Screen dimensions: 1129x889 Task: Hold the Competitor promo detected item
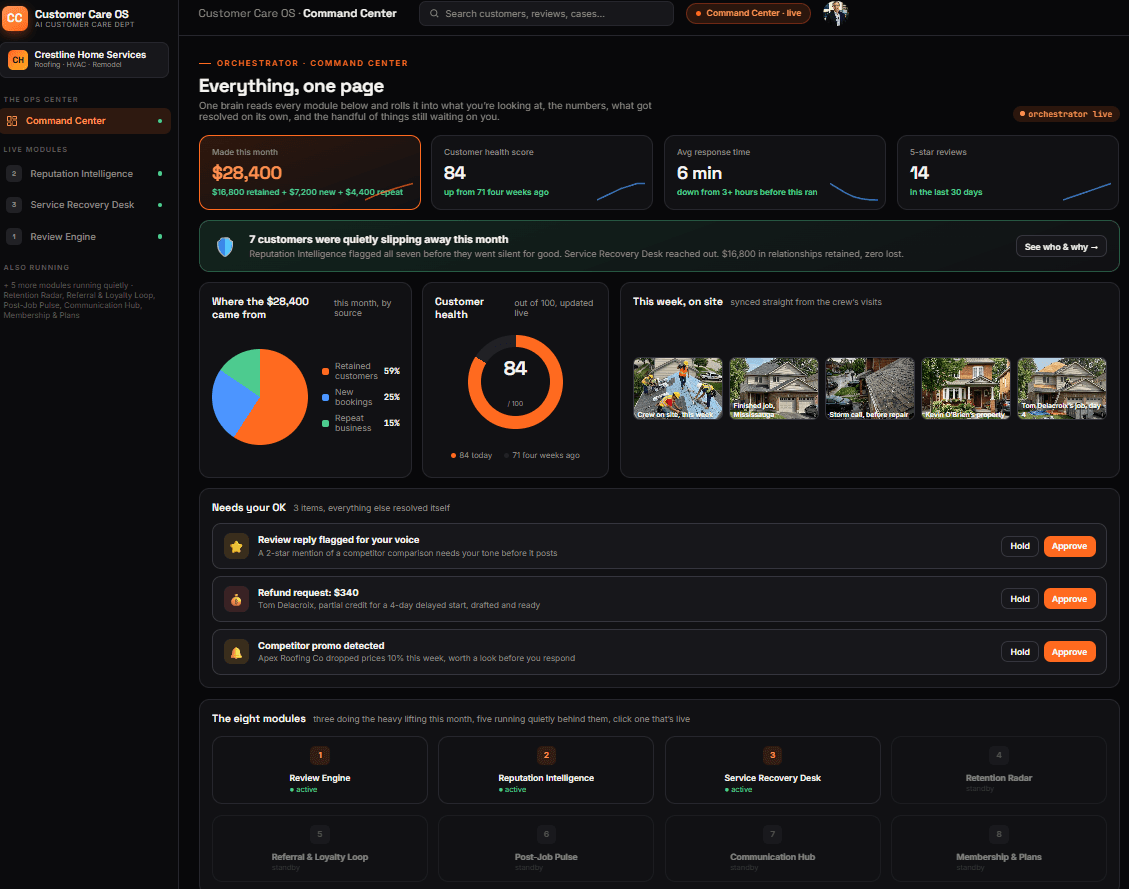pos(1020,652)
